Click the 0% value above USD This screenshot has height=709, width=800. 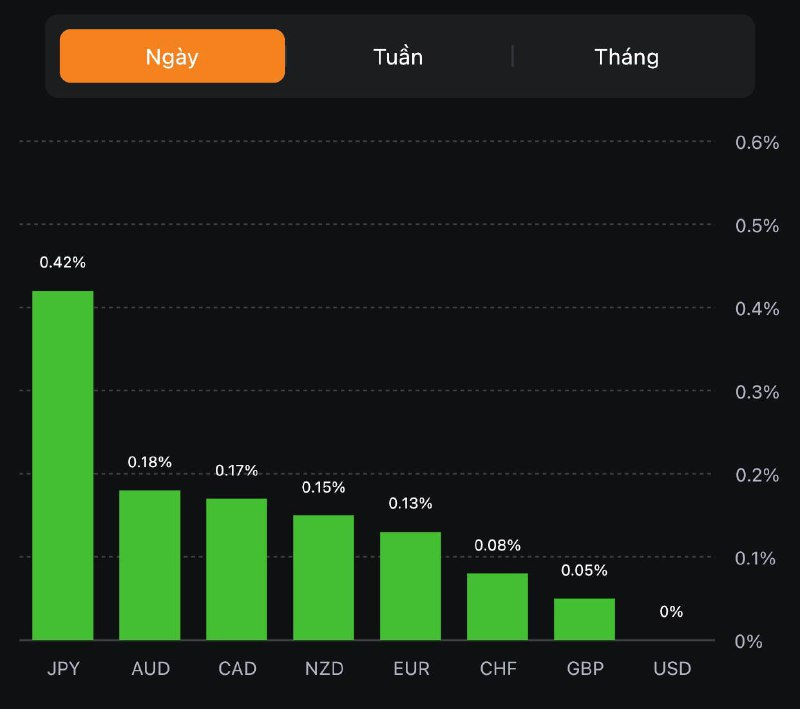click(671, 611)
